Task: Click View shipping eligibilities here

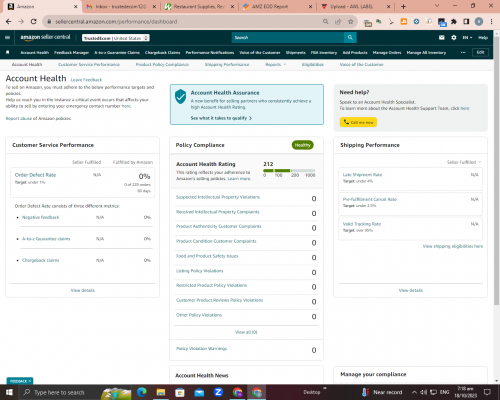Action: (453, 246)
